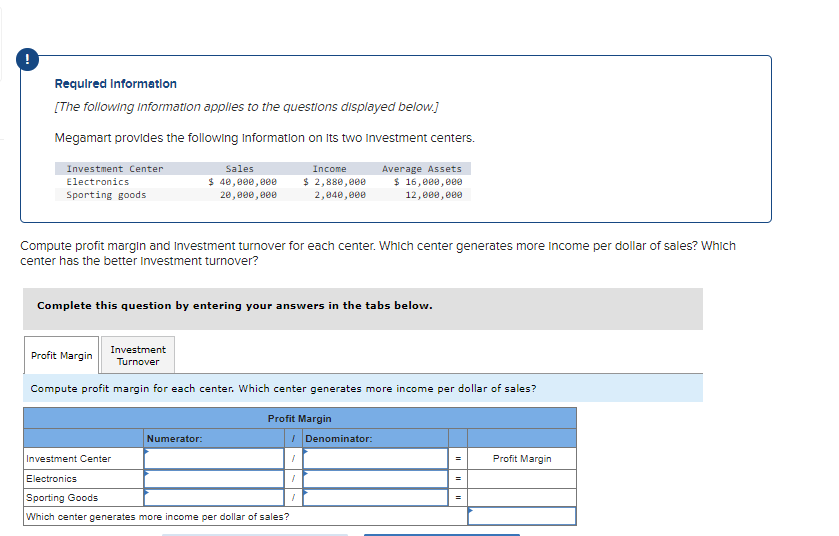
Task: Click Sporting goods sales value 20,000,000
Action: click(248, 195)
